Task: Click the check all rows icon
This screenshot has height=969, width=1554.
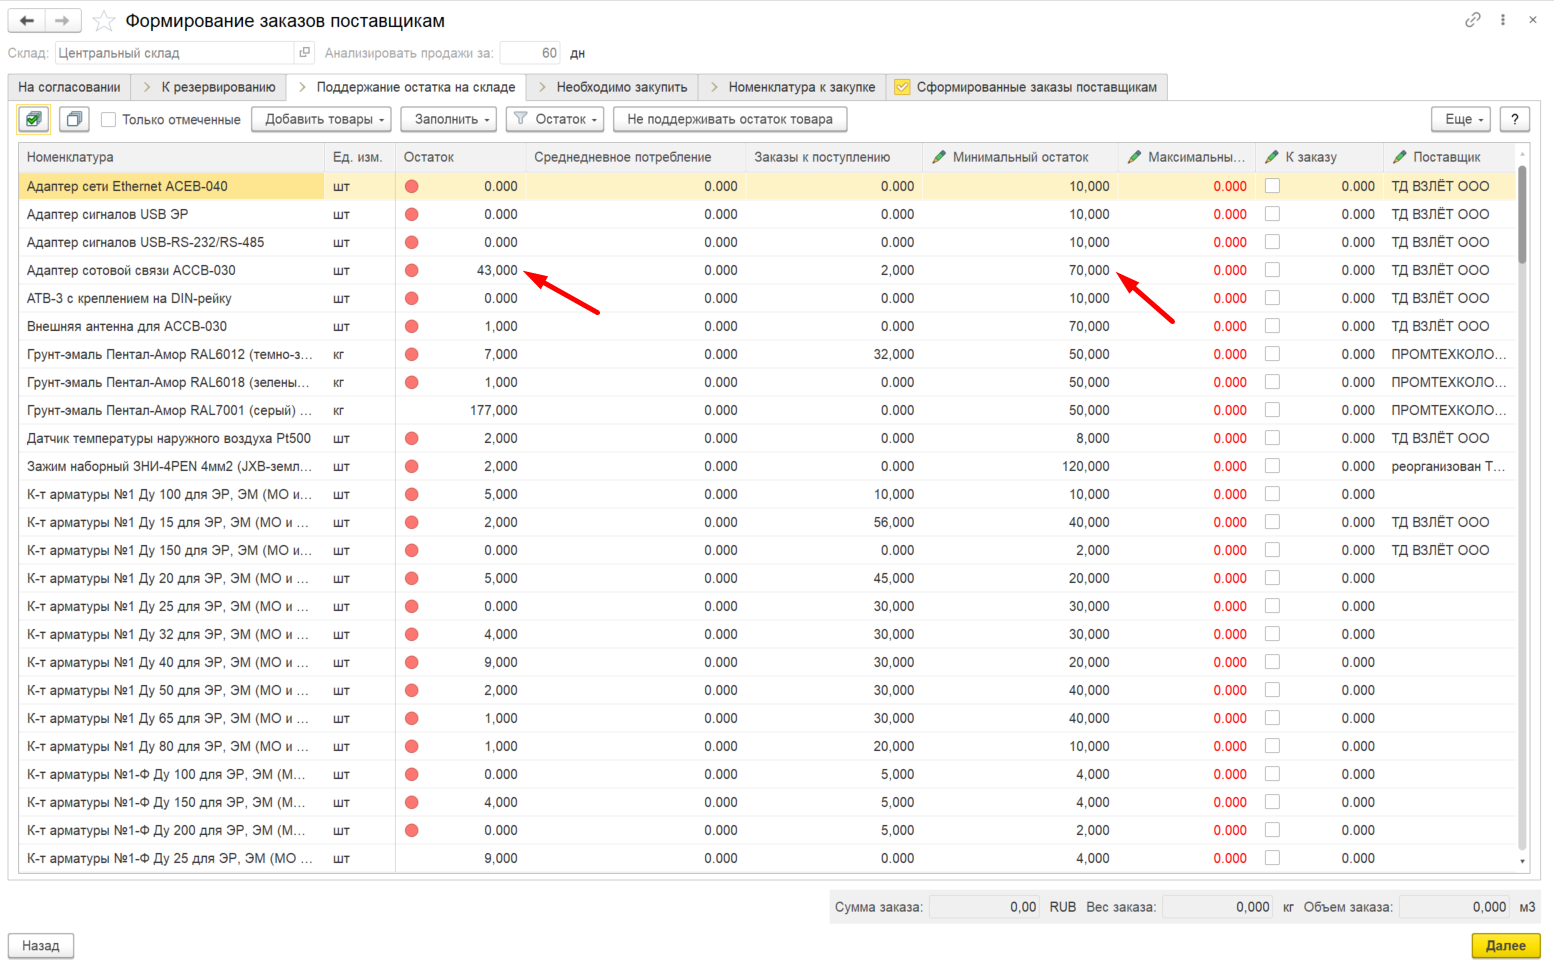Action: [33, 119]
